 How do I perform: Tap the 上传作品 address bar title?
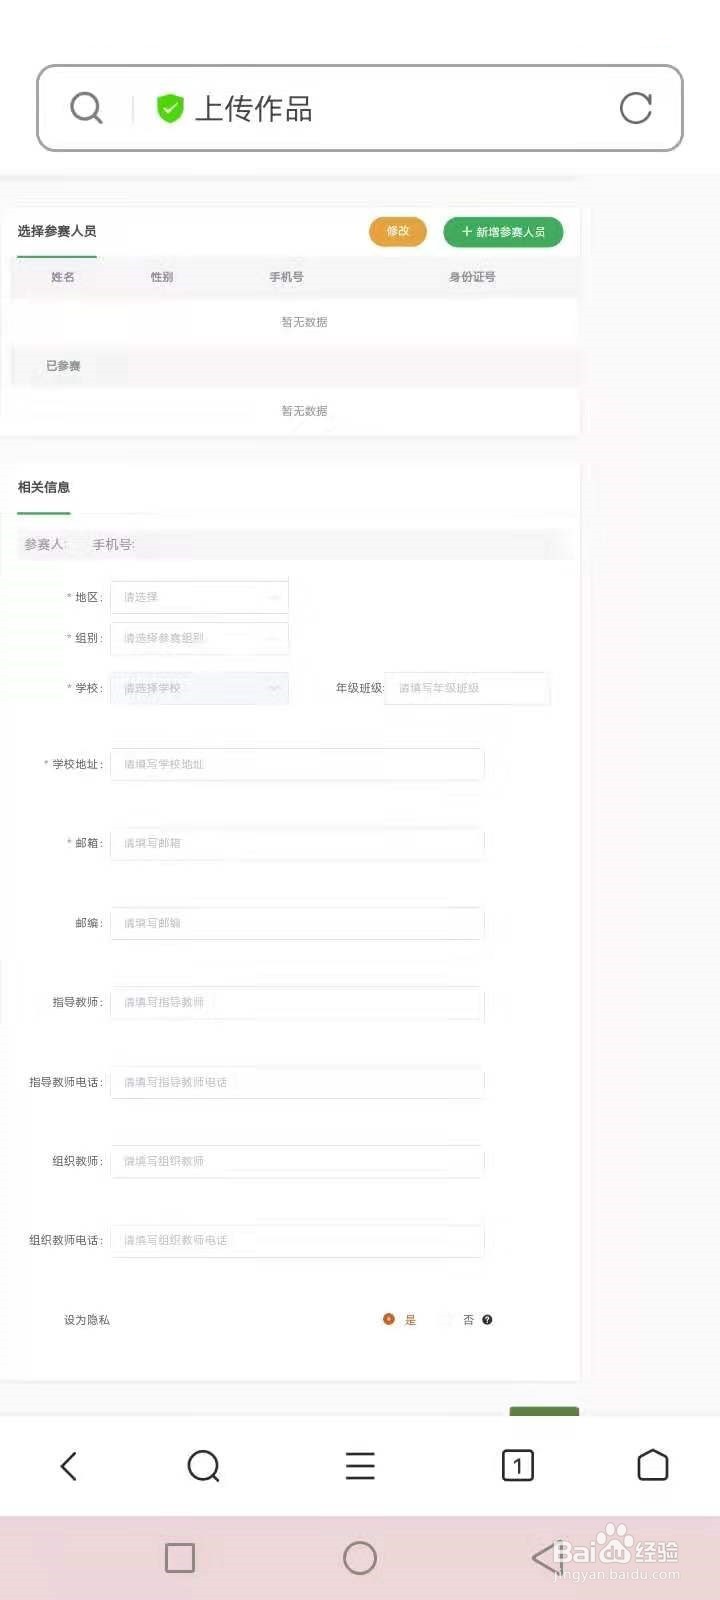(x=253, y=108)
